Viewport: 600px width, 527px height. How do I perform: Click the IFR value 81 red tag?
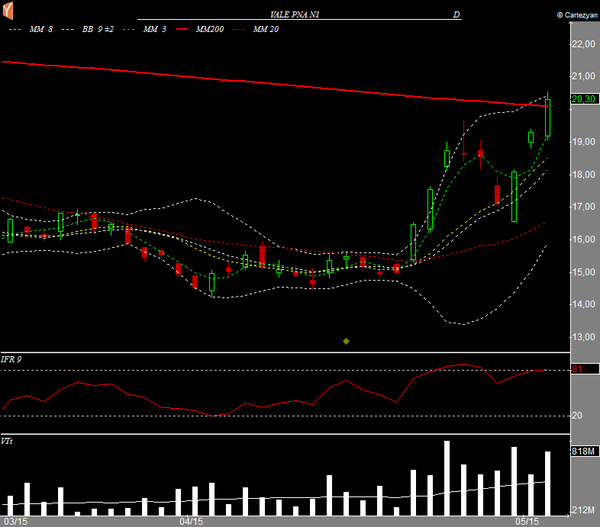[x=578, y=370]
